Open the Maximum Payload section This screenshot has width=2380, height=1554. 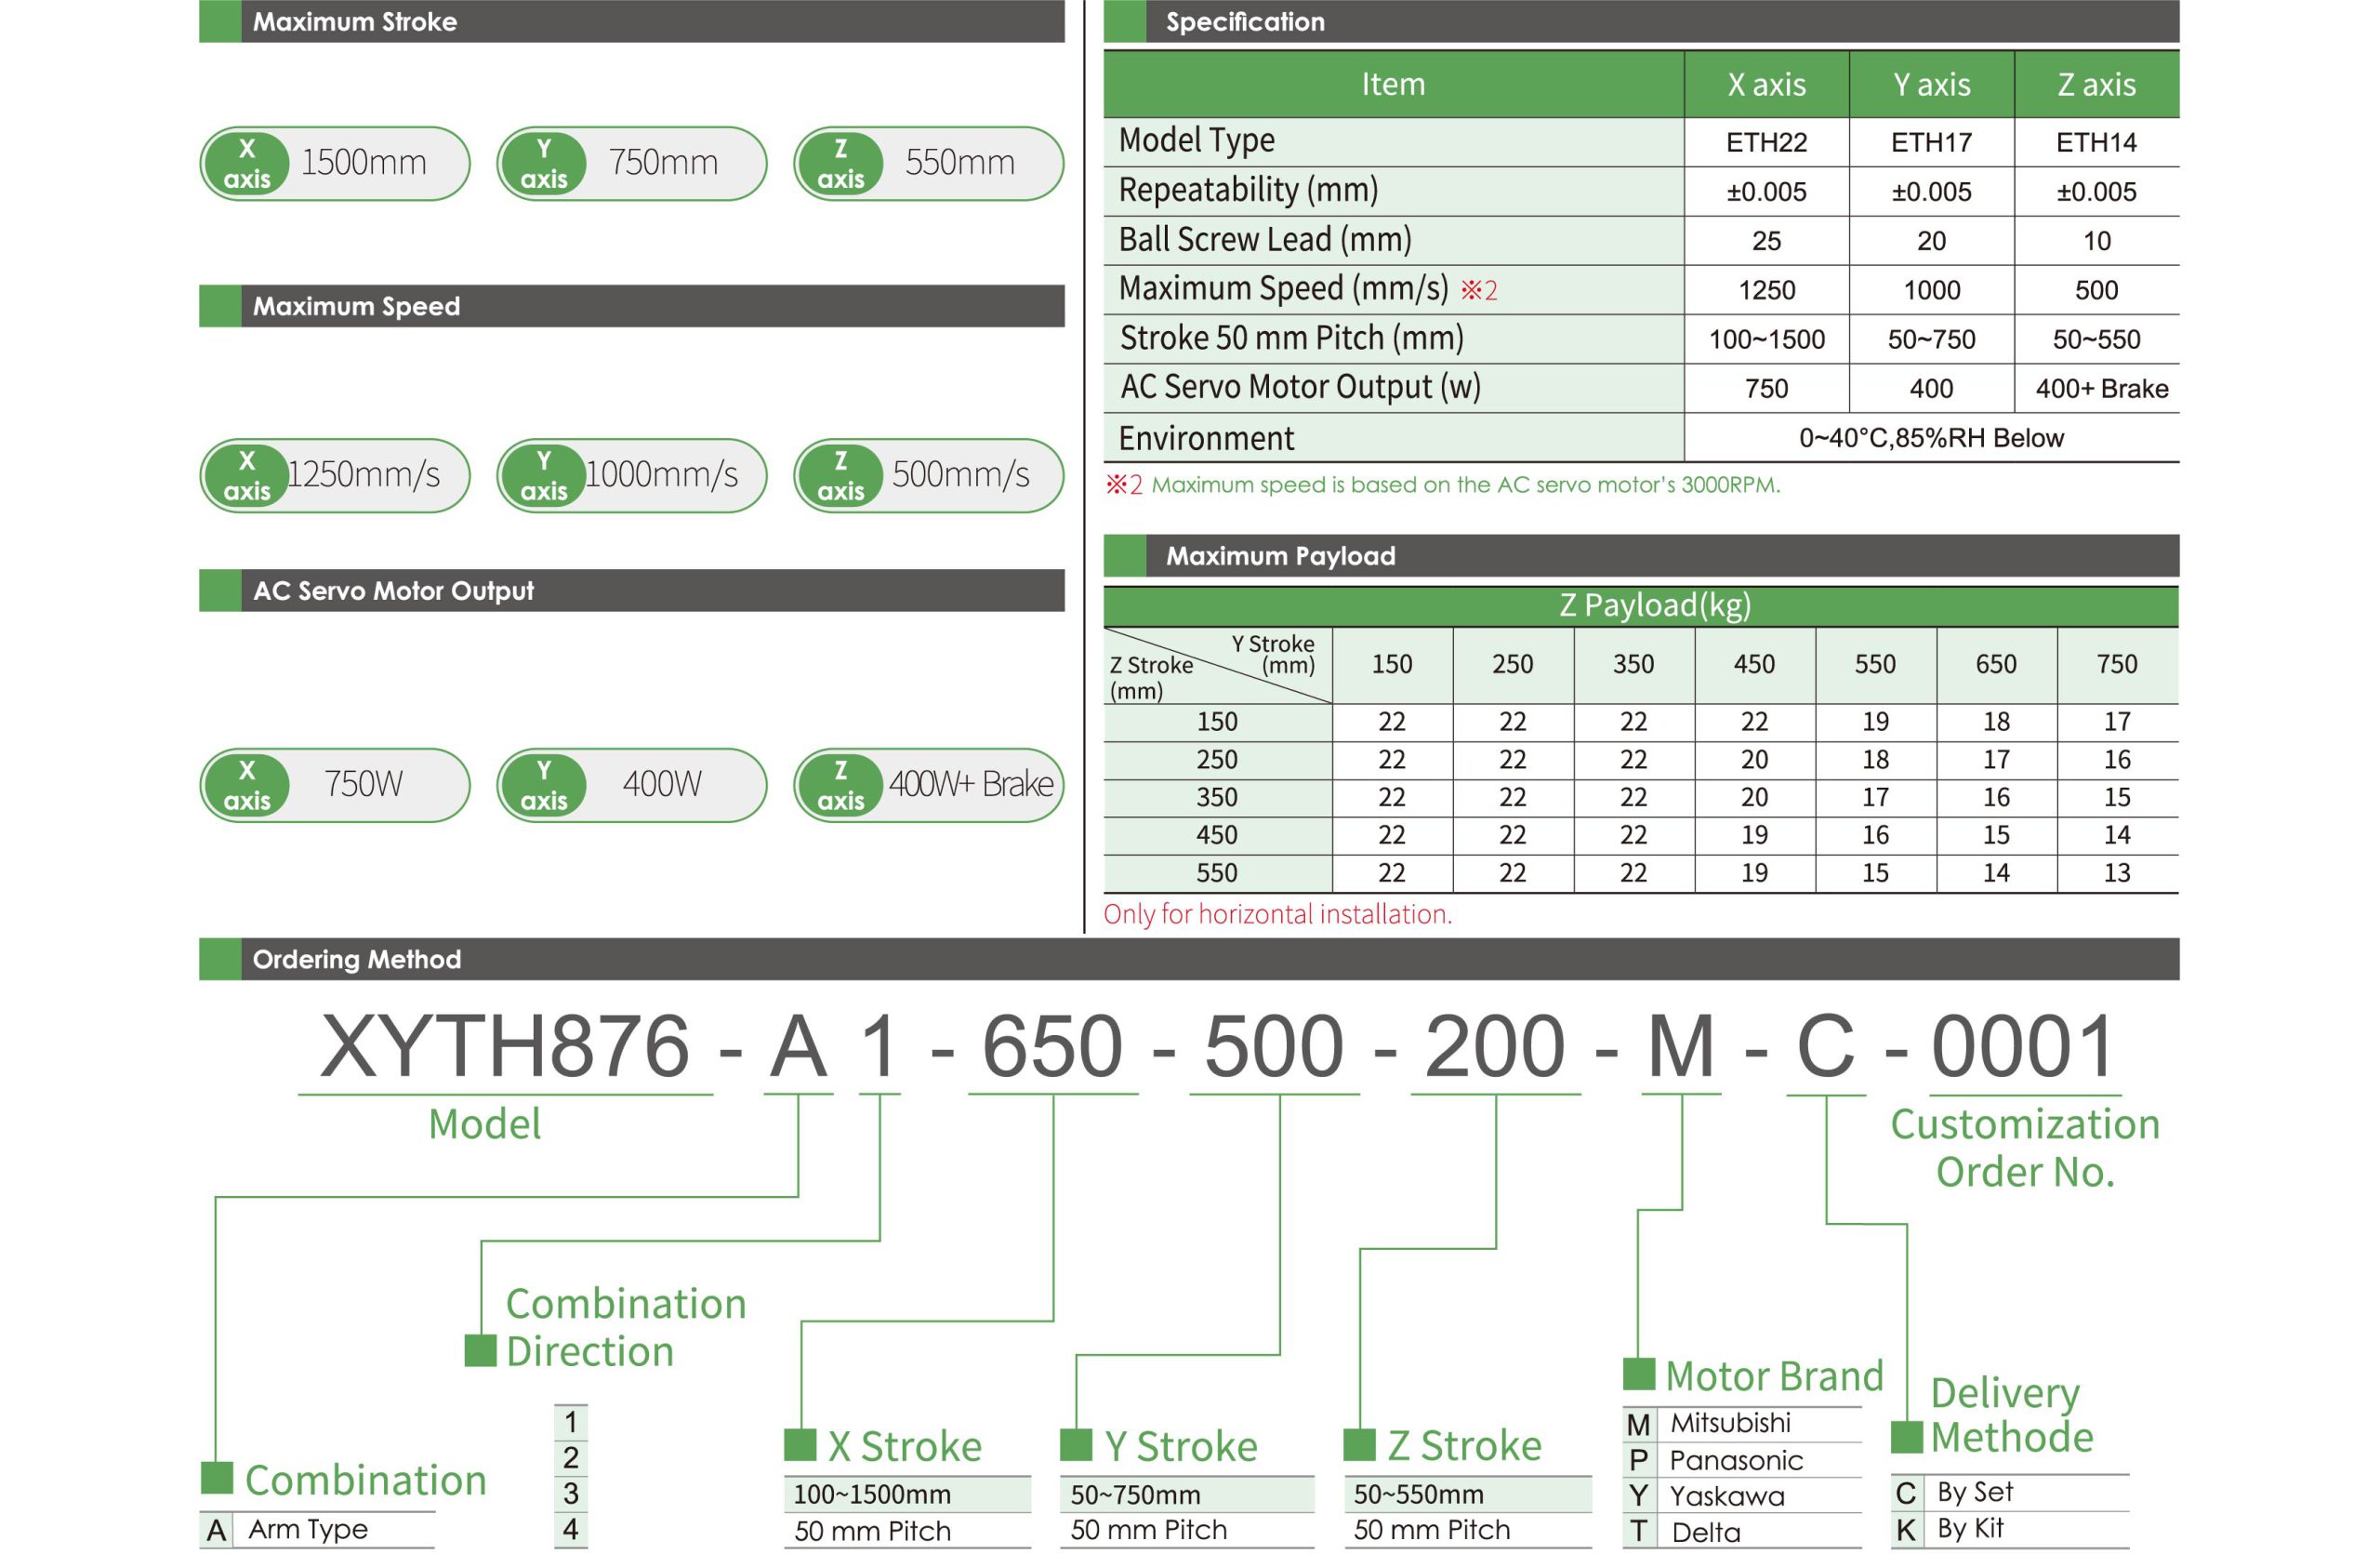click(x=1280, y=557)
